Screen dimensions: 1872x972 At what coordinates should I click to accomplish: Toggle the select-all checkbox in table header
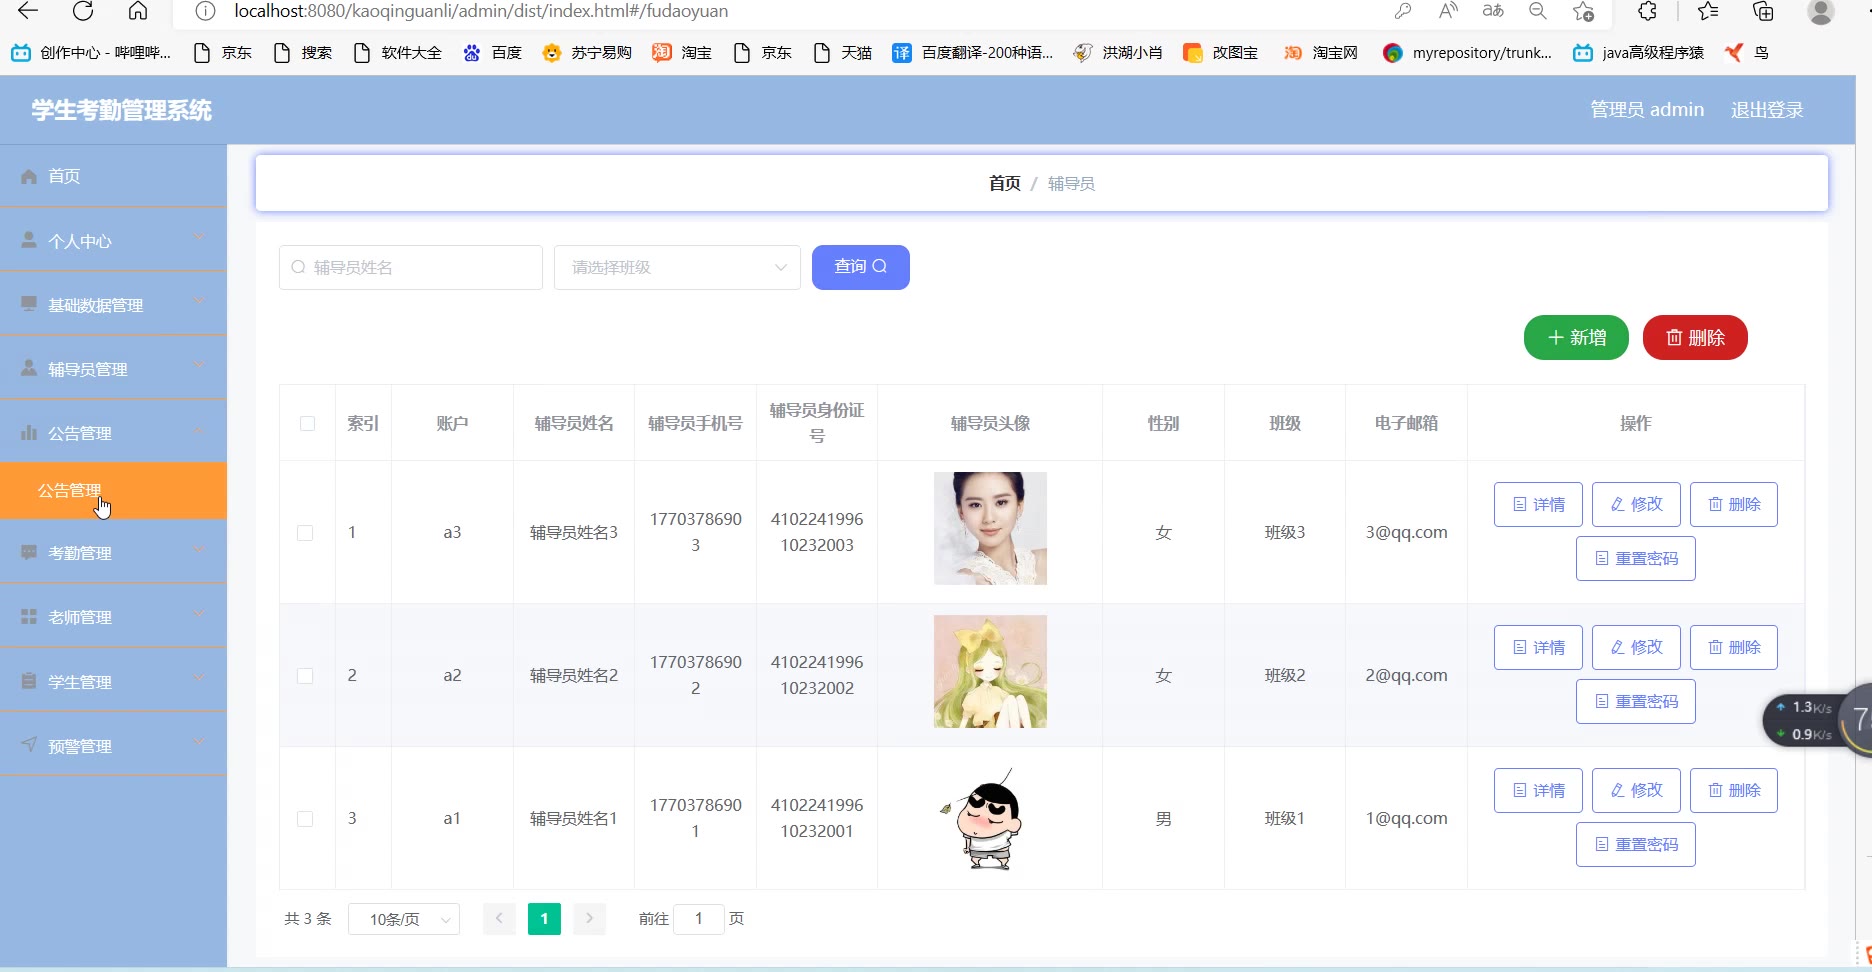[x=307, y=423]
